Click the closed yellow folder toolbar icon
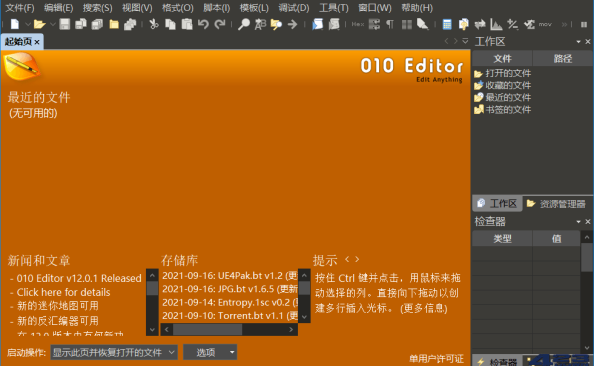The width and height of the screenshot is (594, 366). pyautogui.click(x=114, y=24)
